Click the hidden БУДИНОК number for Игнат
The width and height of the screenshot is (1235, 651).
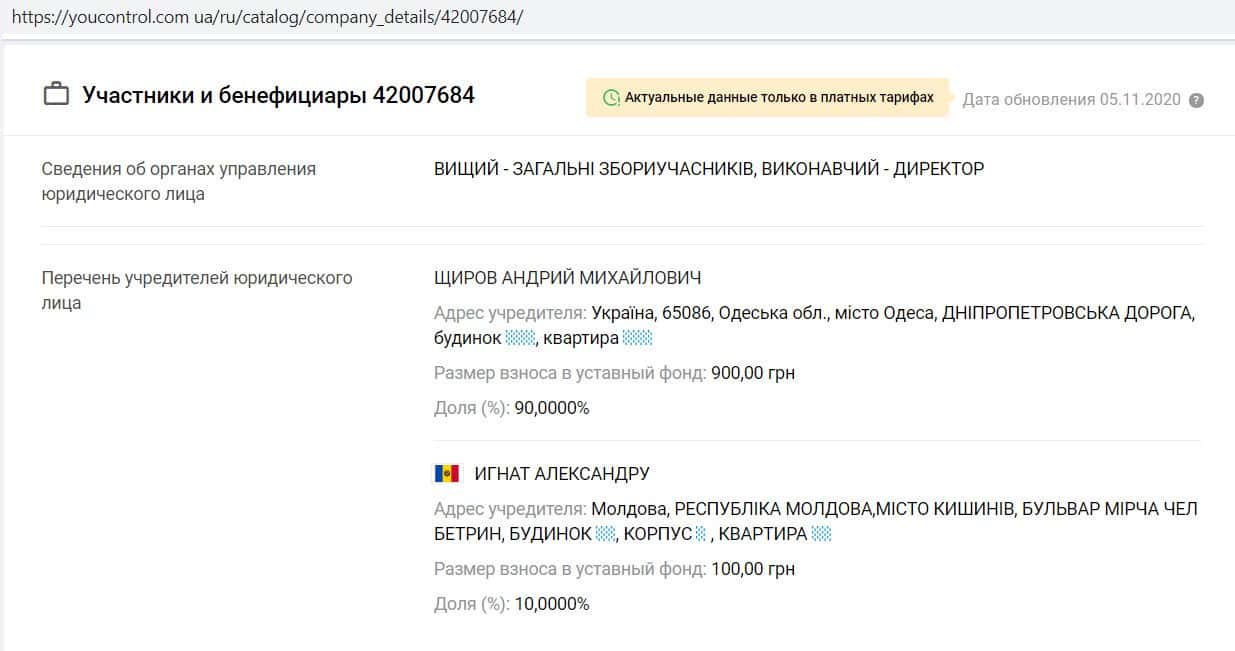coord(605,534)
